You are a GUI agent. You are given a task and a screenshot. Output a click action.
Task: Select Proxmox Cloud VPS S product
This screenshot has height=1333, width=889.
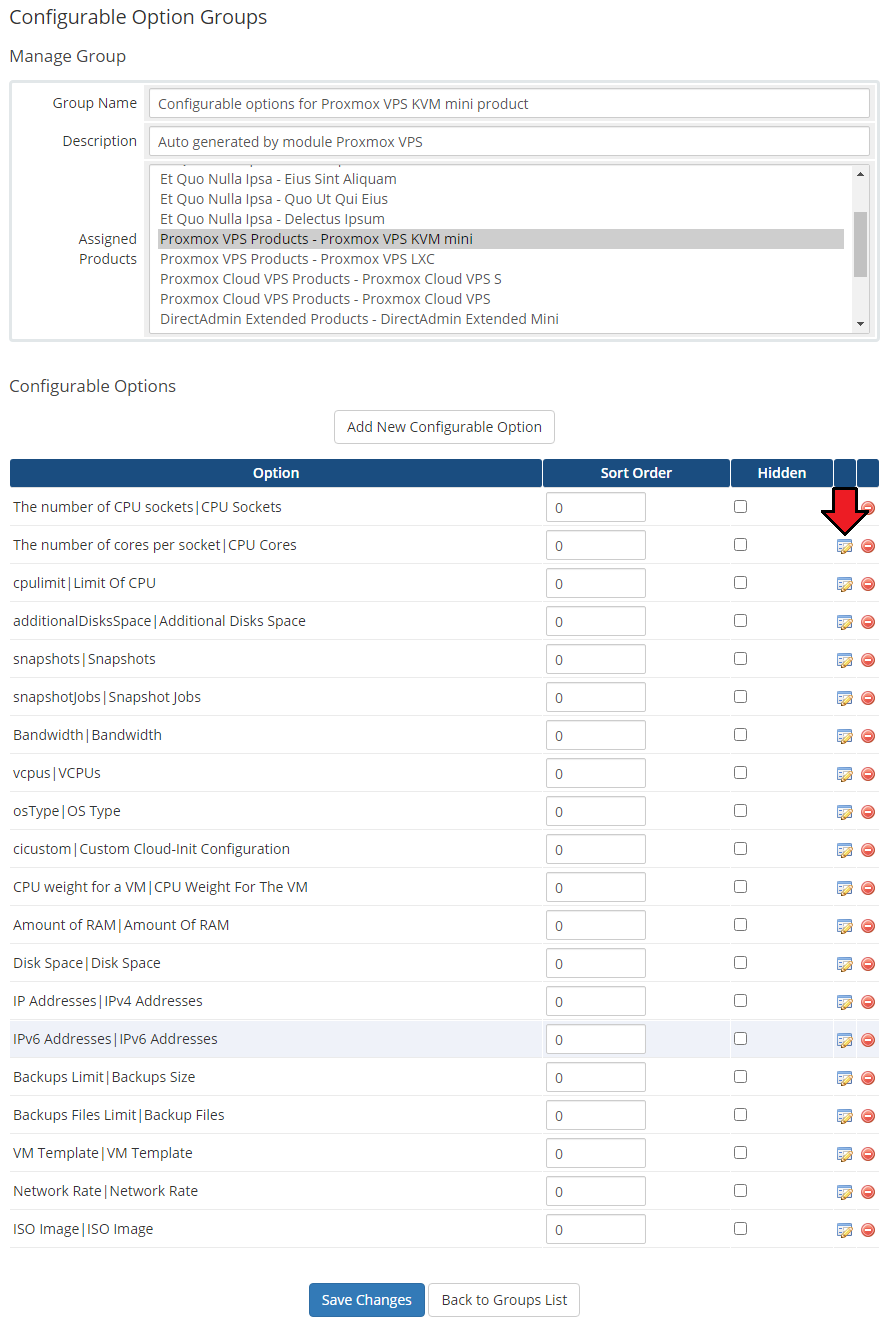(x=501, y=279)
